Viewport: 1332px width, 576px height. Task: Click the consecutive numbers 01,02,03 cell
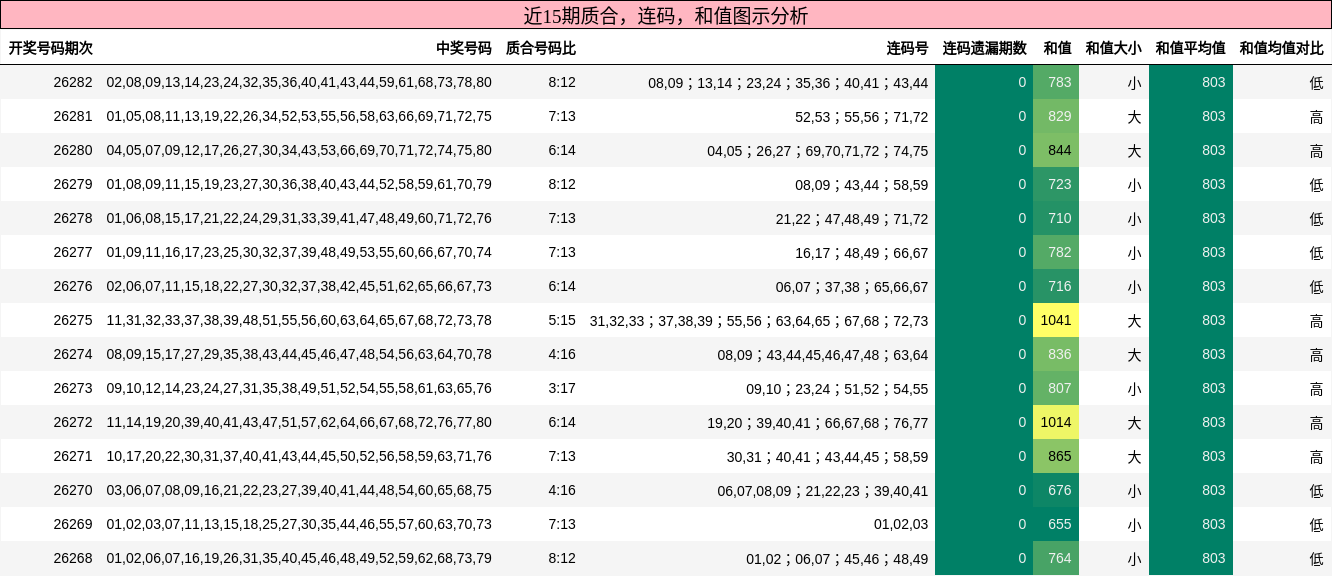pos(901,524)
